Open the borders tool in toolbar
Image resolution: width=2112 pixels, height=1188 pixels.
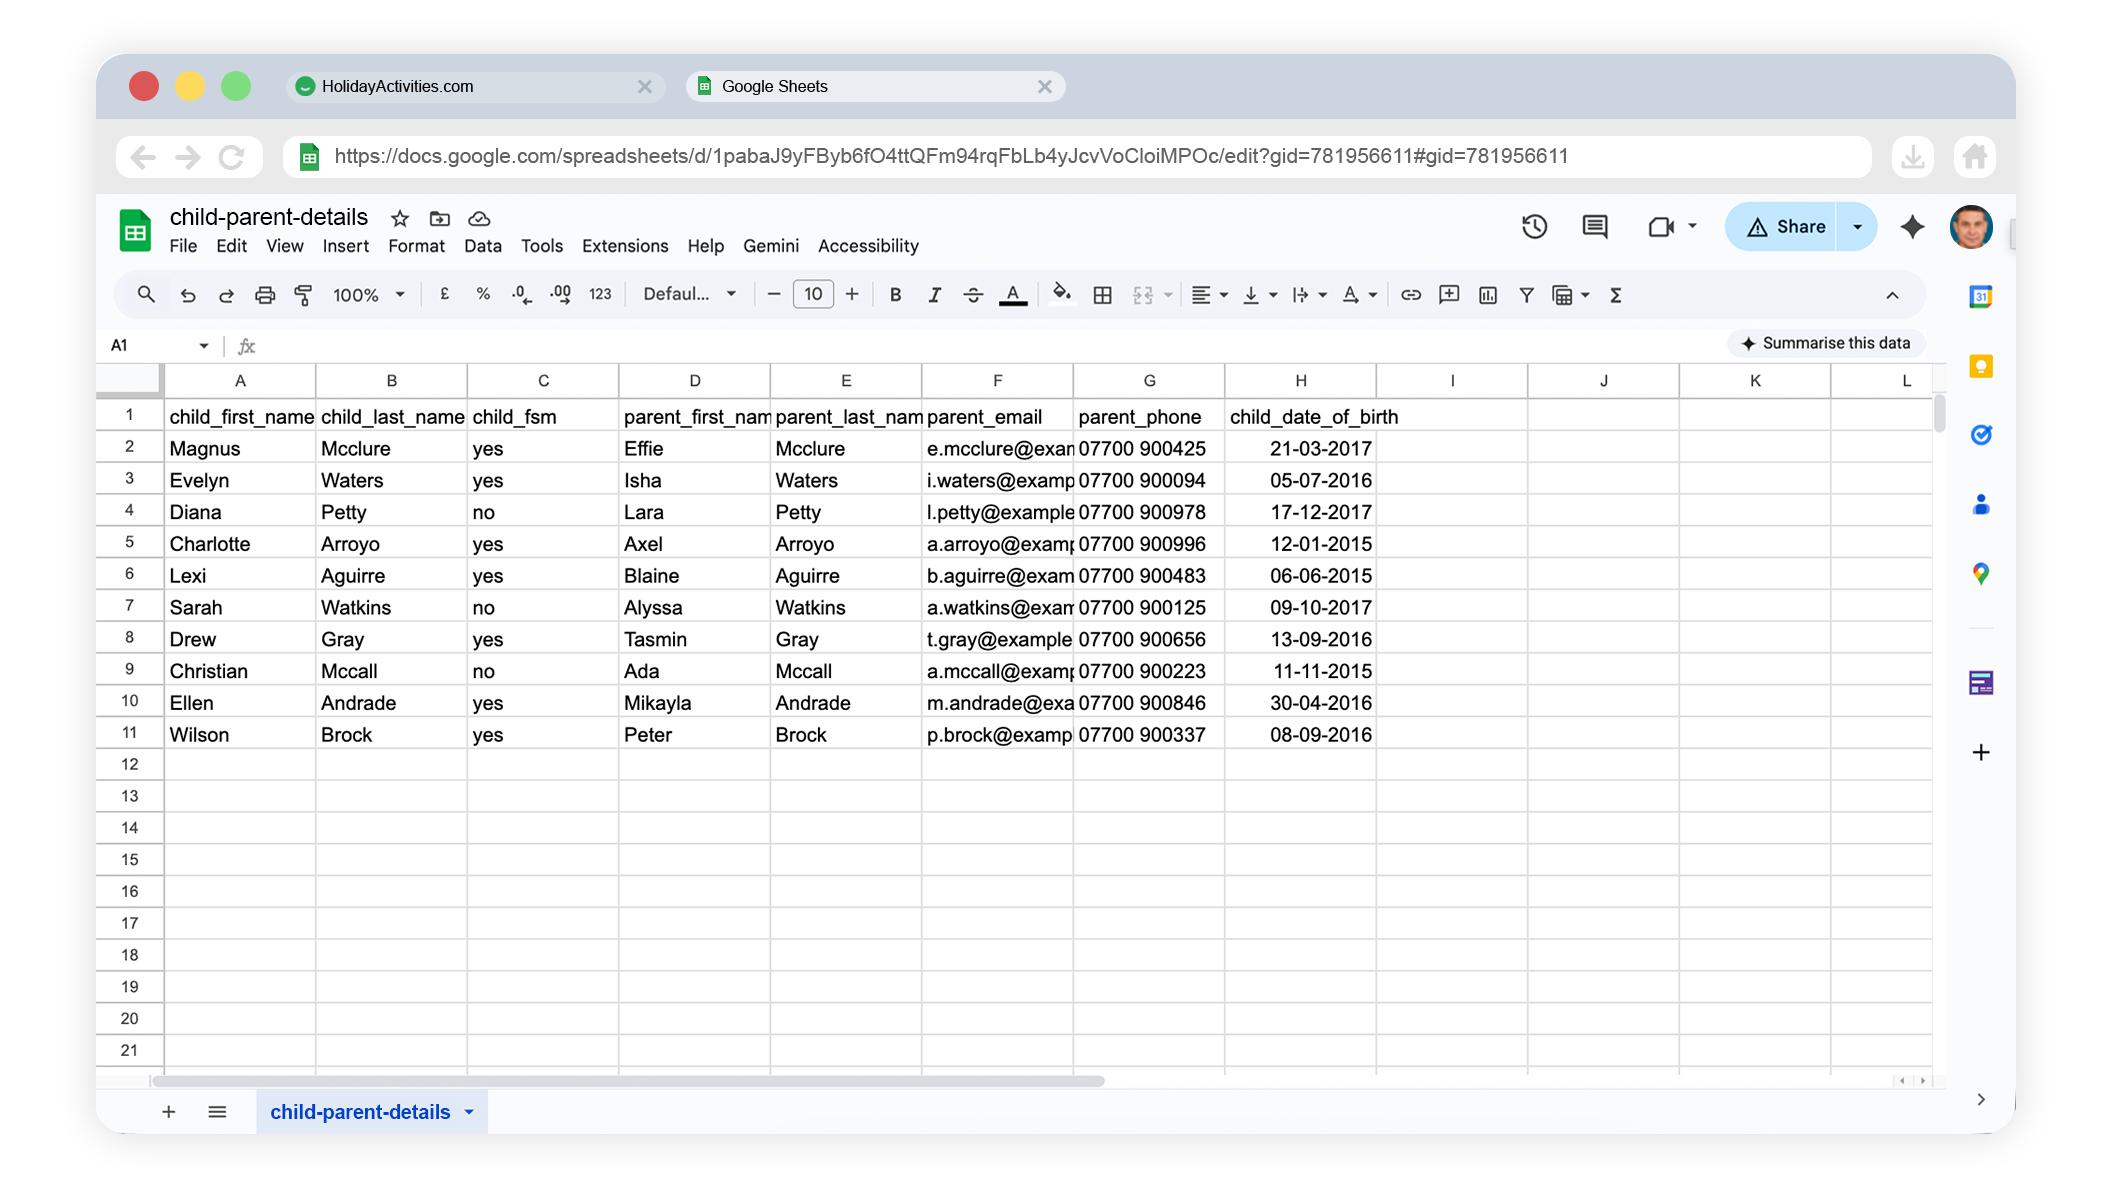coord(1102,295)
